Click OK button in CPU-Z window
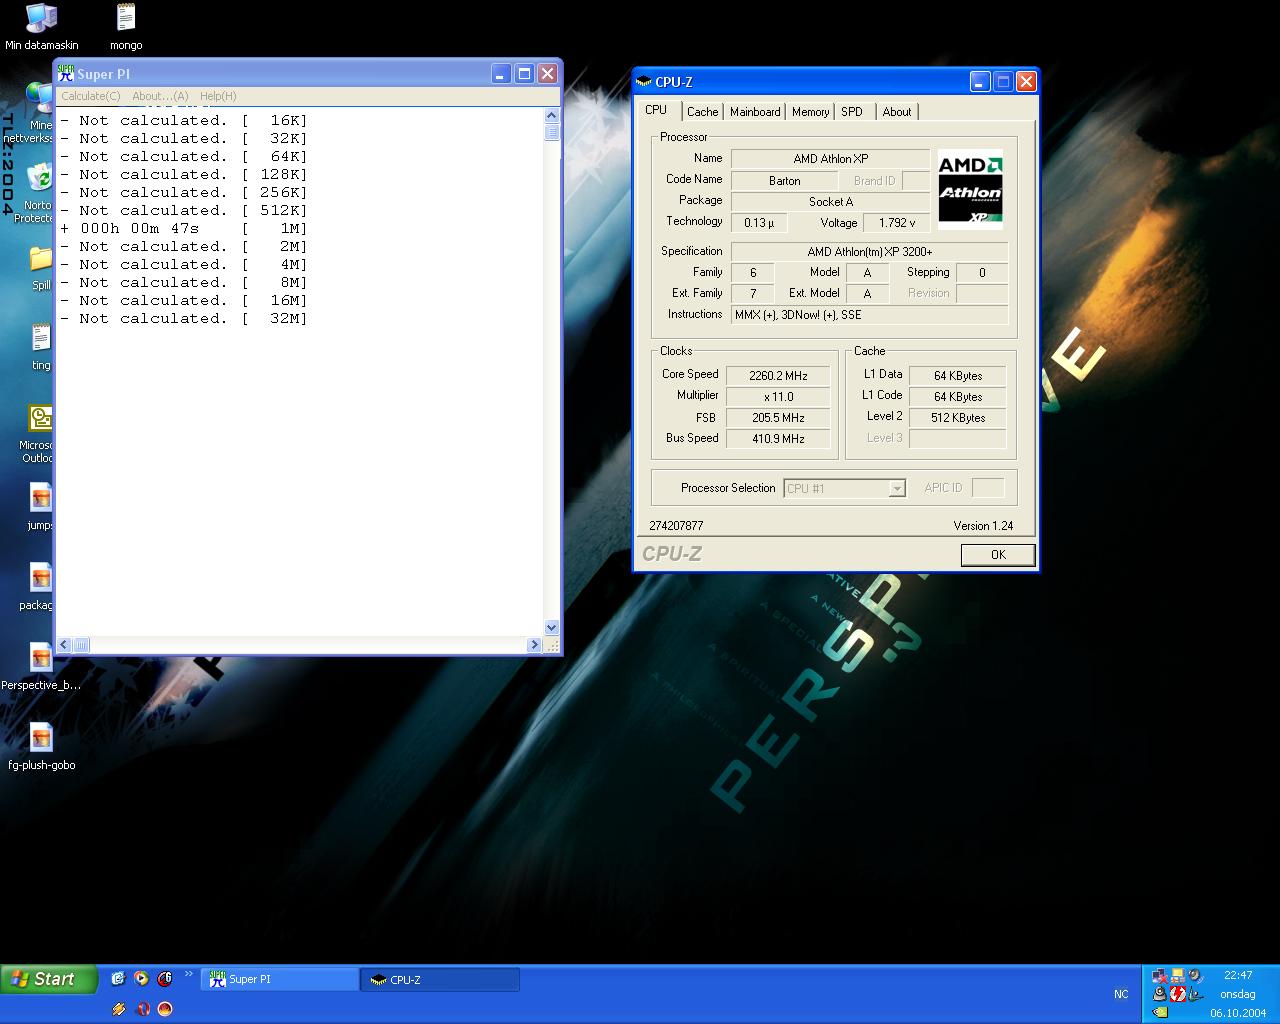This screenshot has width=1280, height=1024. click(998, 555)
